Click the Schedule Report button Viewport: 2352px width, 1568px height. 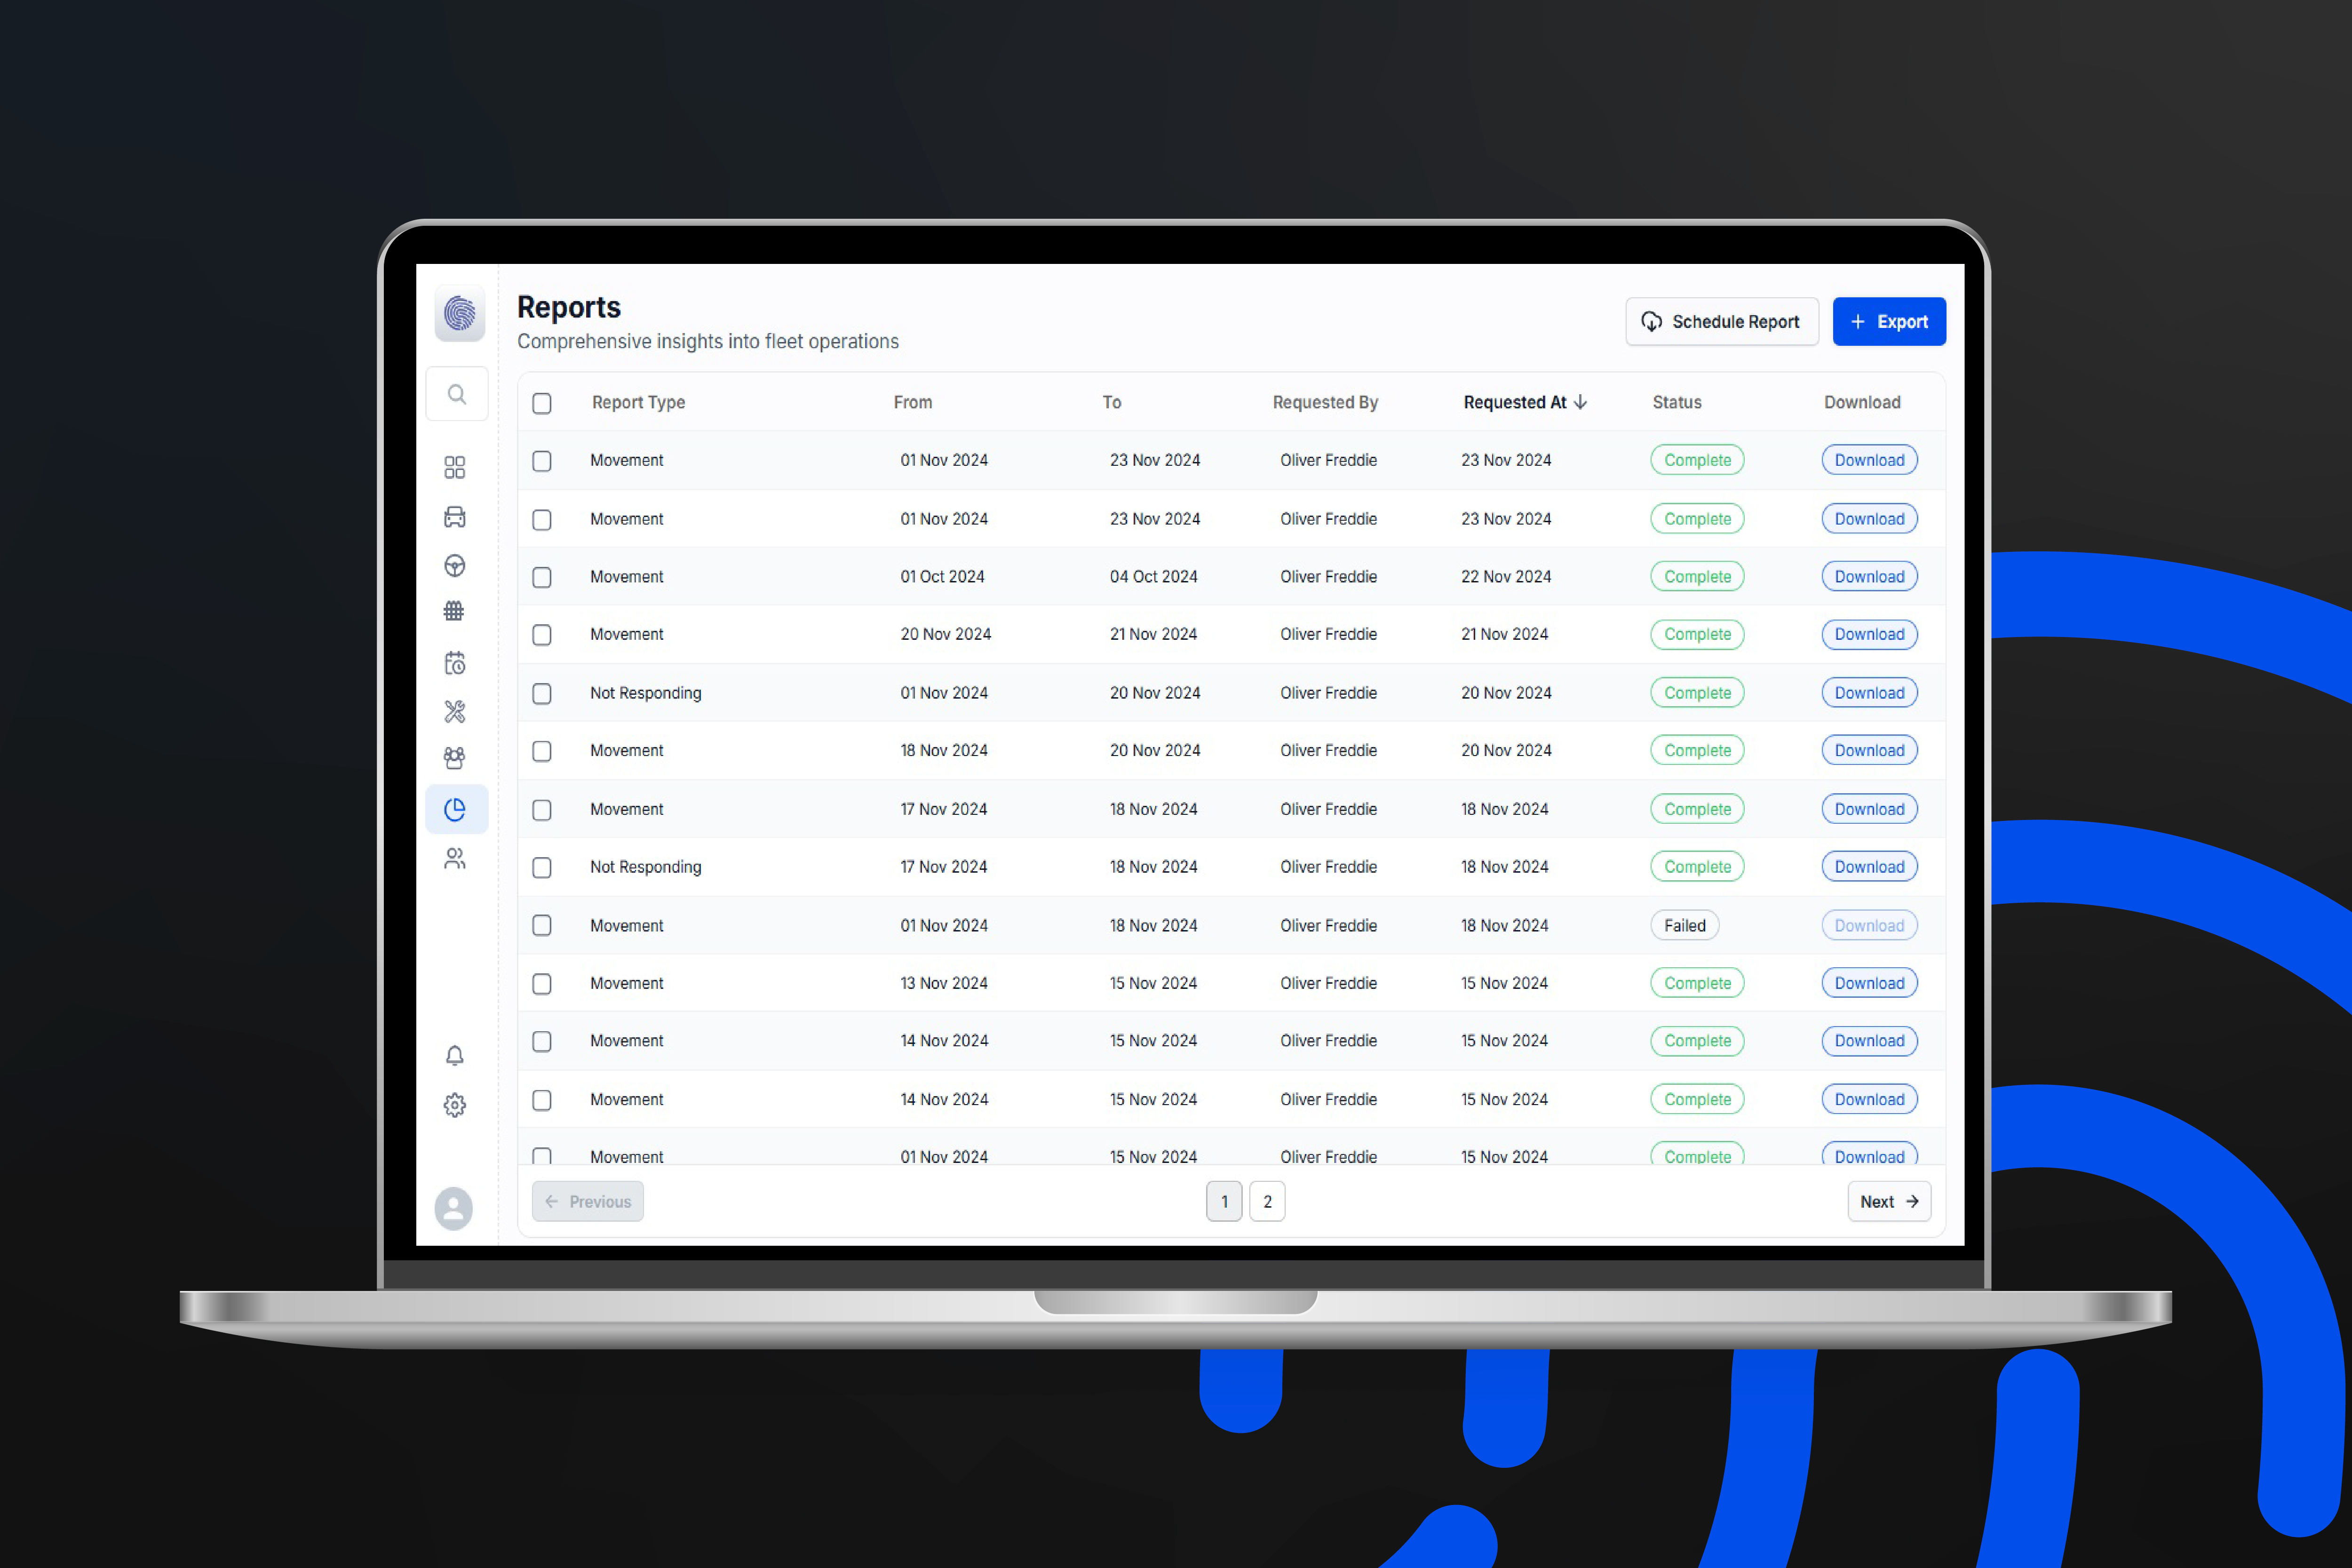click(1721, 322)
